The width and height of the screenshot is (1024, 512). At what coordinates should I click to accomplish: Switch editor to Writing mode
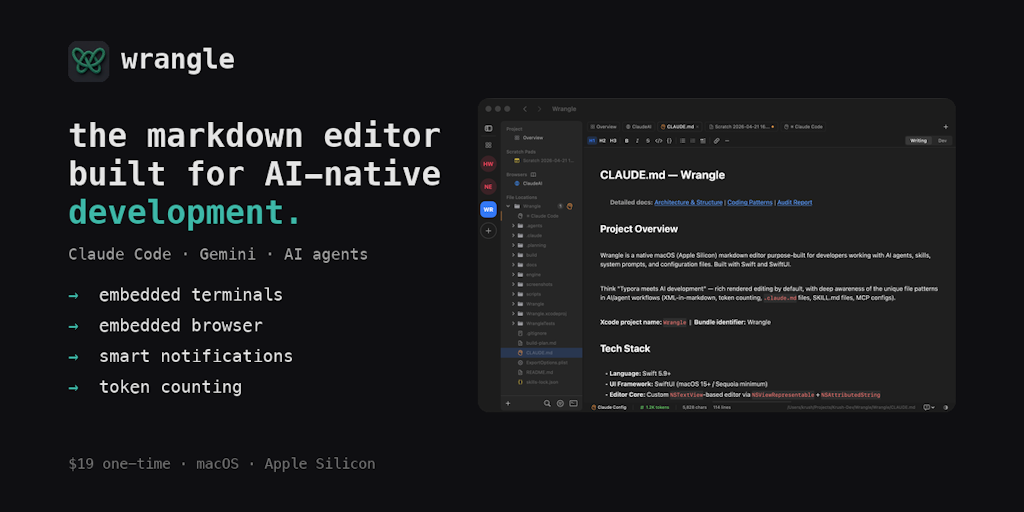tap(917, 141)
